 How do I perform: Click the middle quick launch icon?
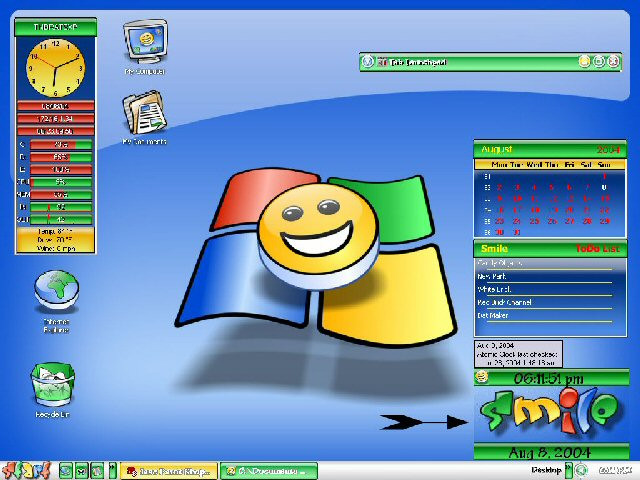tap(81, 471)
